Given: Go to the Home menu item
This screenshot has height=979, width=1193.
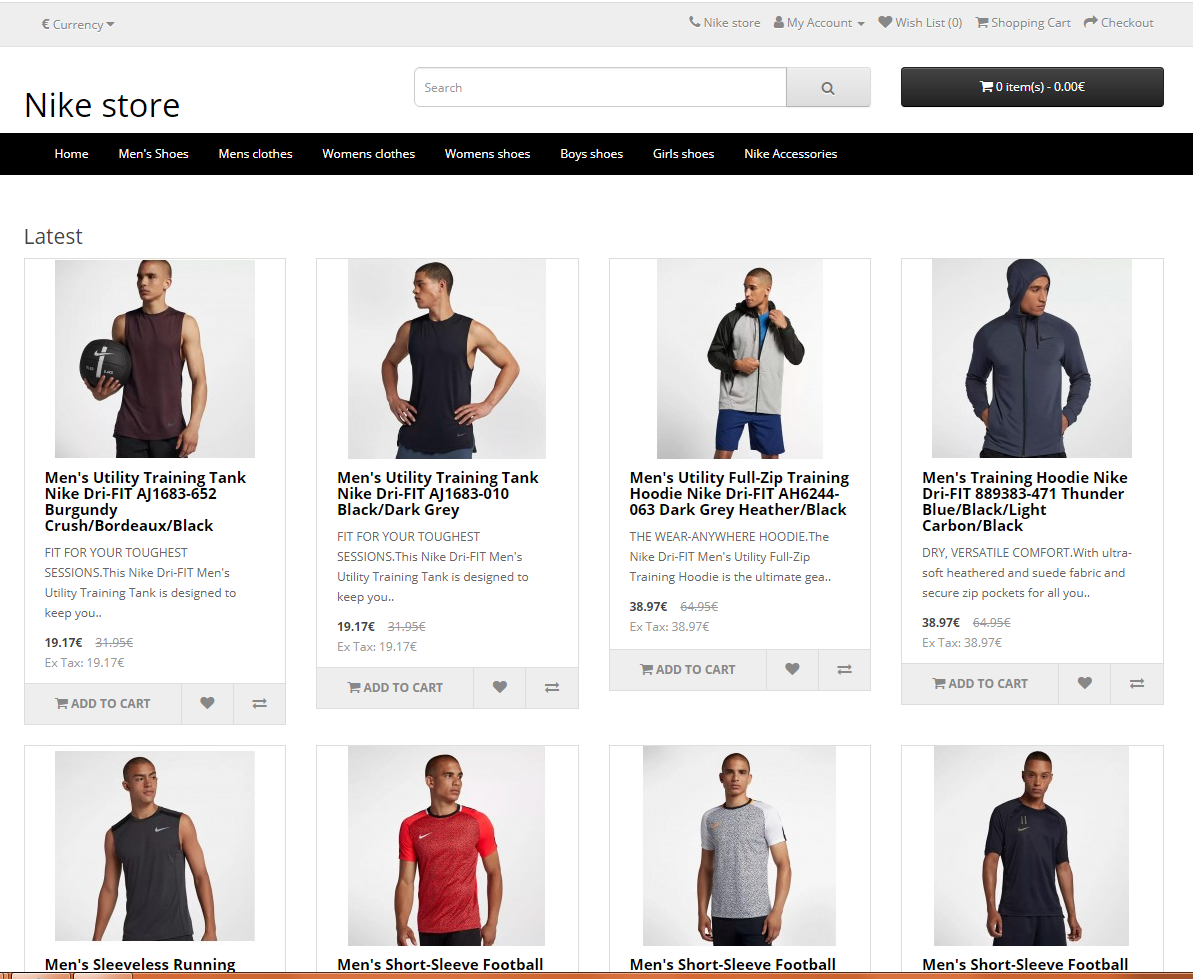Looking at the screenshot, I should pos(72,154).
